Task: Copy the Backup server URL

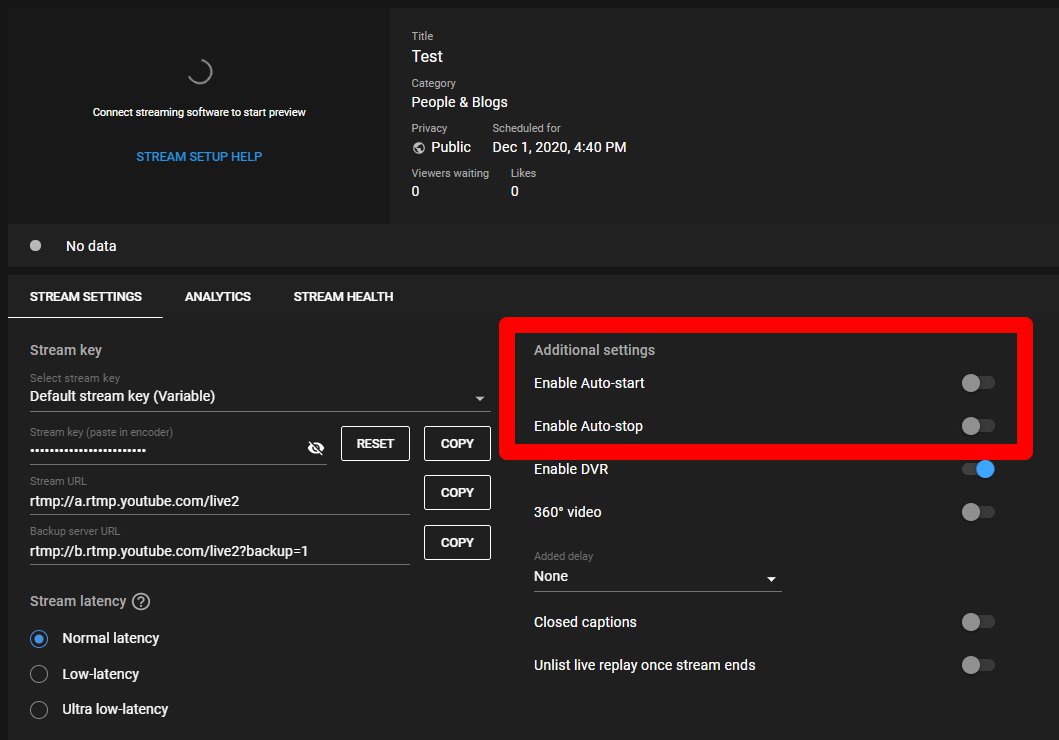Action: pos(457,542)
